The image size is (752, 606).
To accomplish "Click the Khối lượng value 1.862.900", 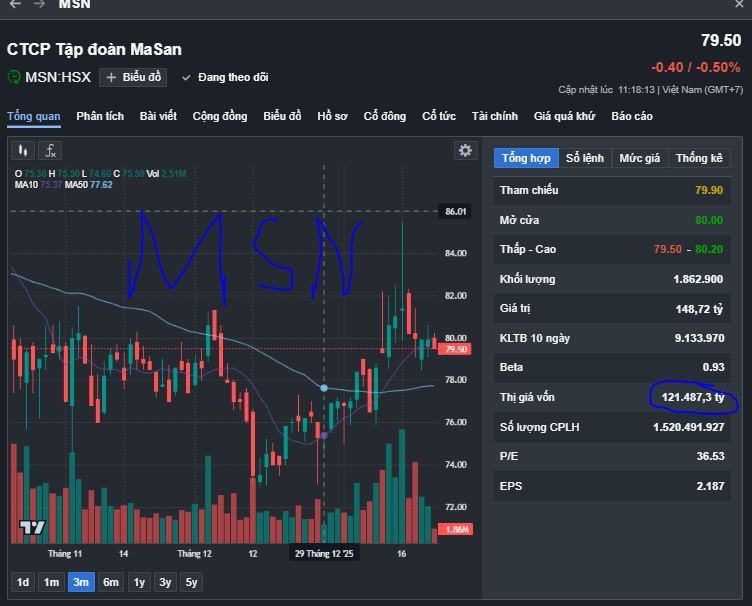I will coord(698,279).
